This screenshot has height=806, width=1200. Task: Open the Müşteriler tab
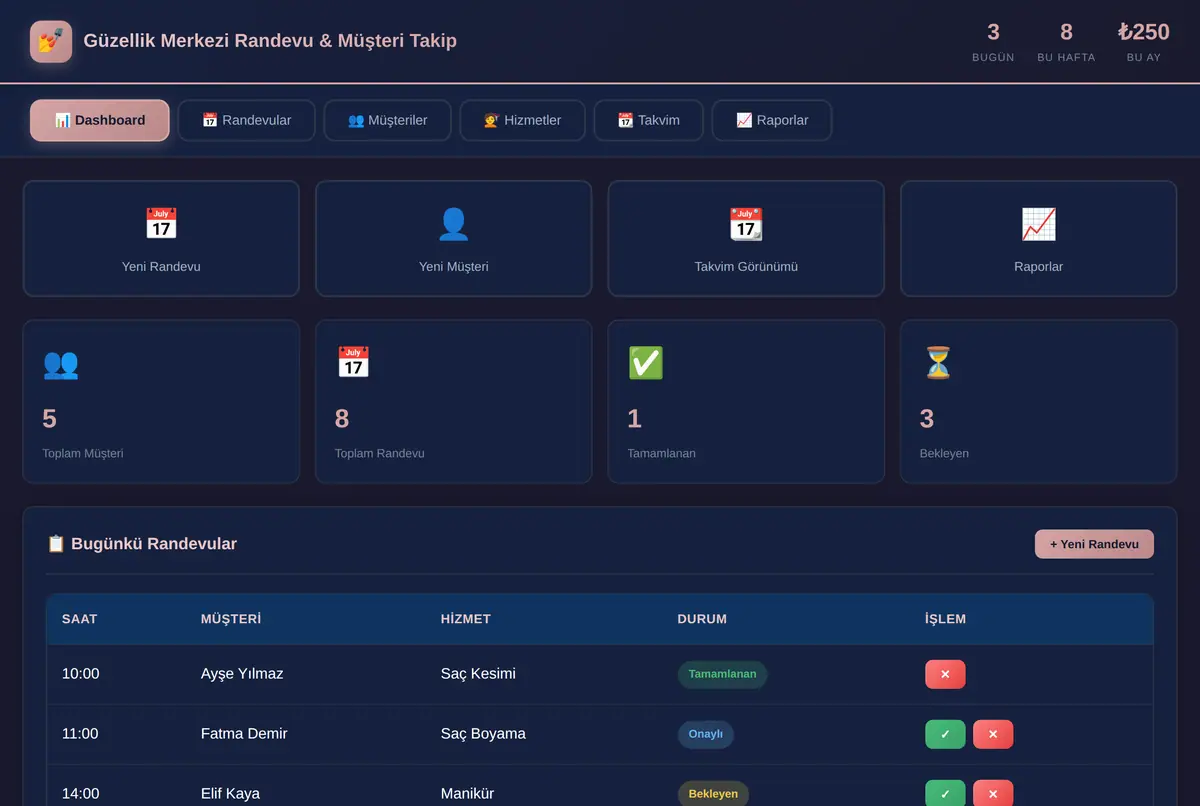(388, 120)
